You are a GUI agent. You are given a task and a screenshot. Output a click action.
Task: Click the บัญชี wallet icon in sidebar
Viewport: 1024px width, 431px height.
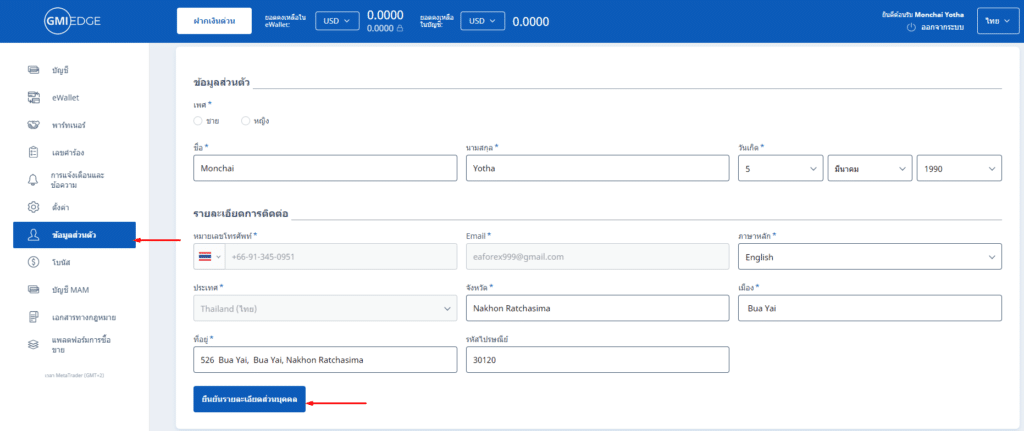point(33,70)
